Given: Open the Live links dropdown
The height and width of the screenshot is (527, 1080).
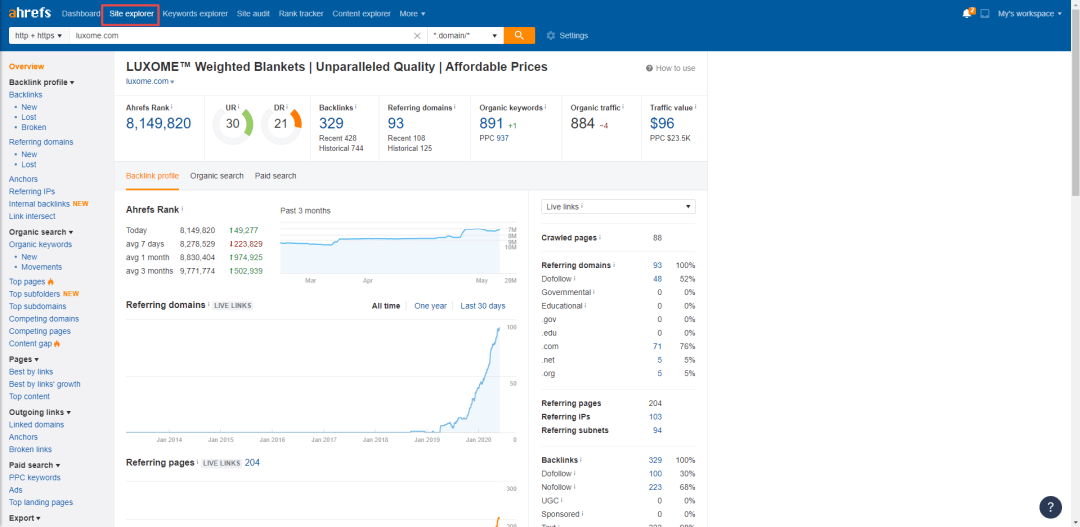Looking at the screenshot, I should 618,206.
